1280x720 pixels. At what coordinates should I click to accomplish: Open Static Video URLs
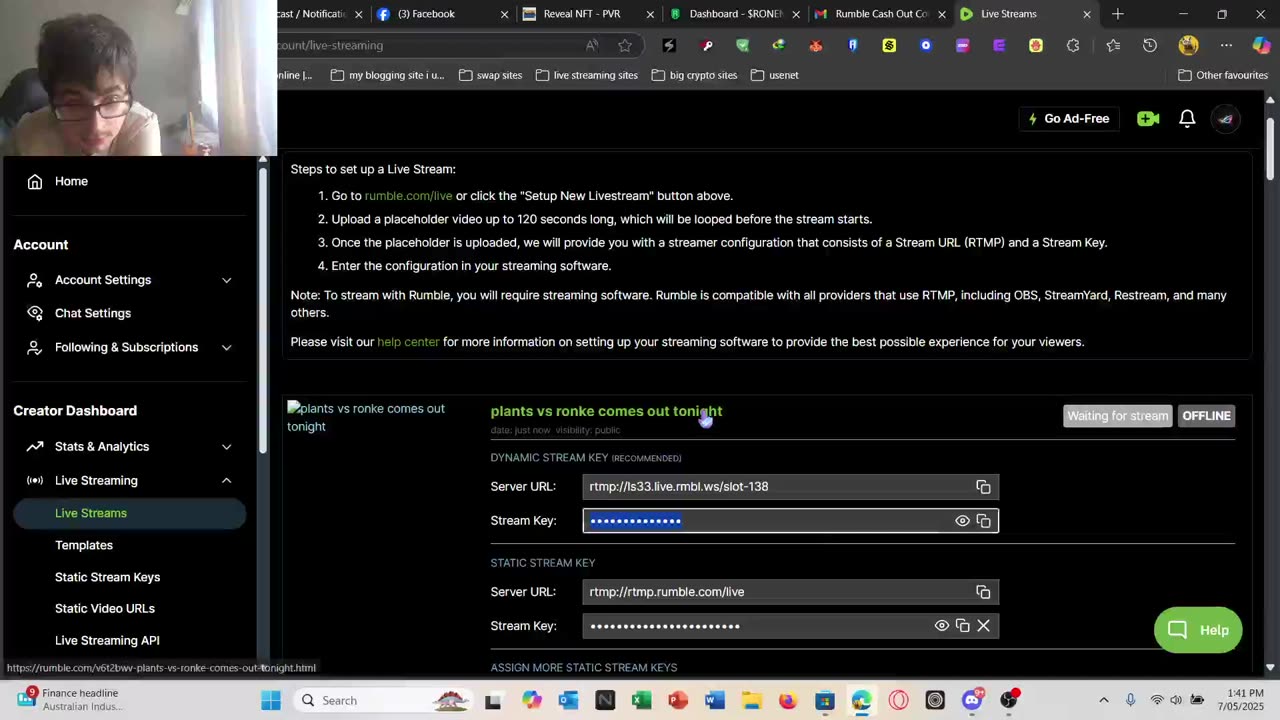pyautogui.click(x=105, y=608)
